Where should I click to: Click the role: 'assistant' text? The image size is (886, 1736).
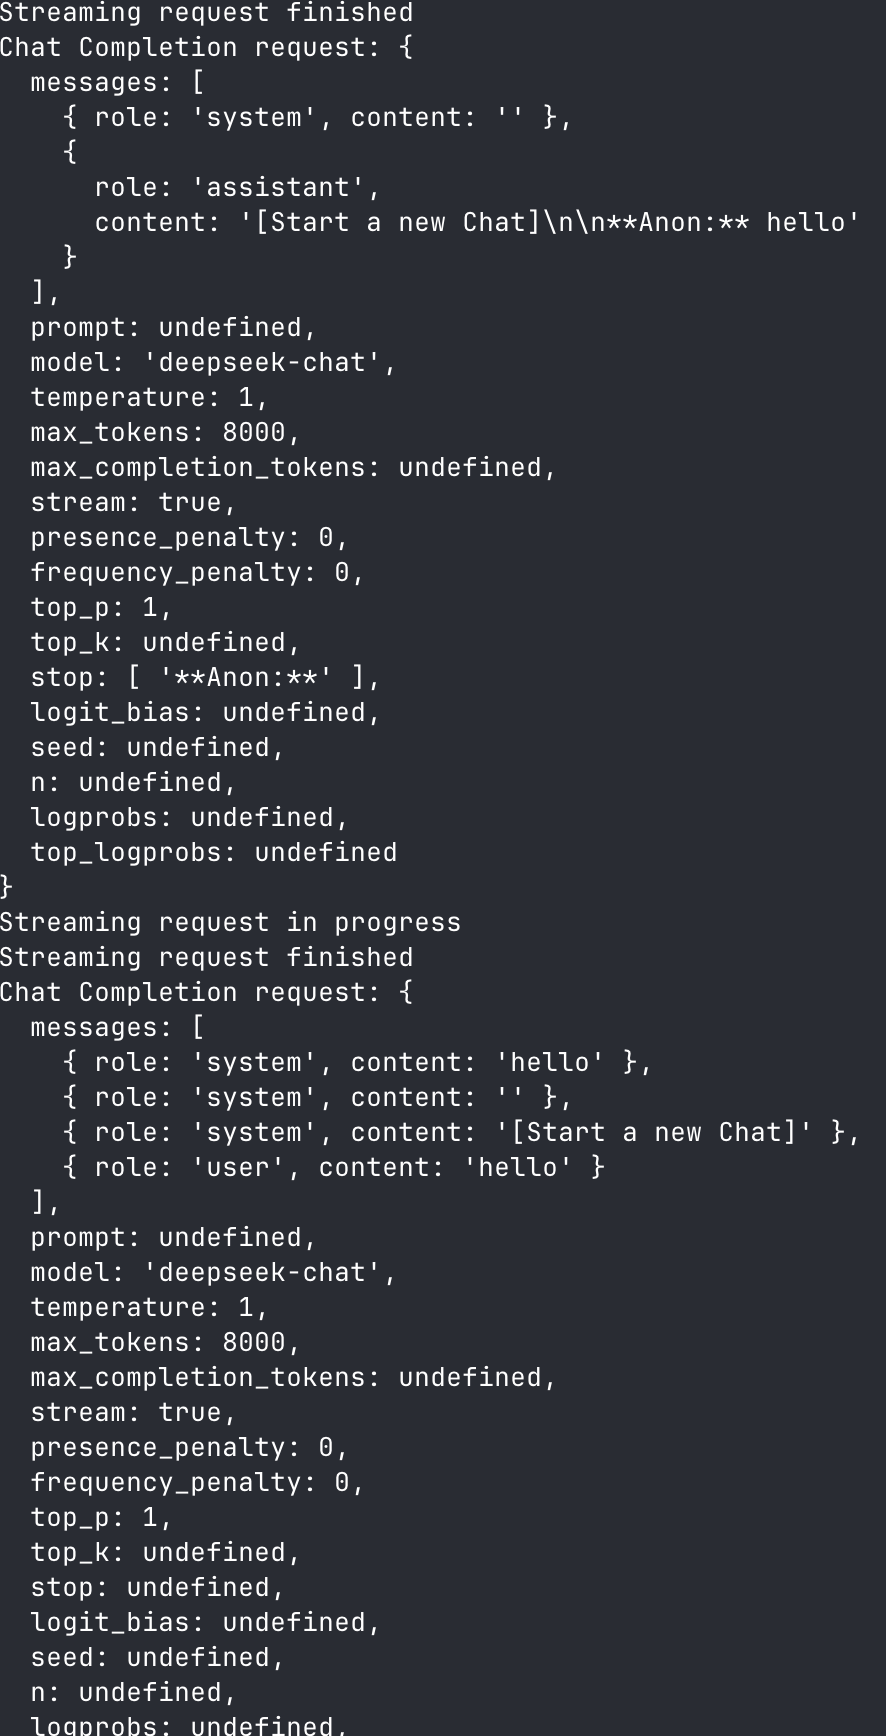[x=237, y=187]
